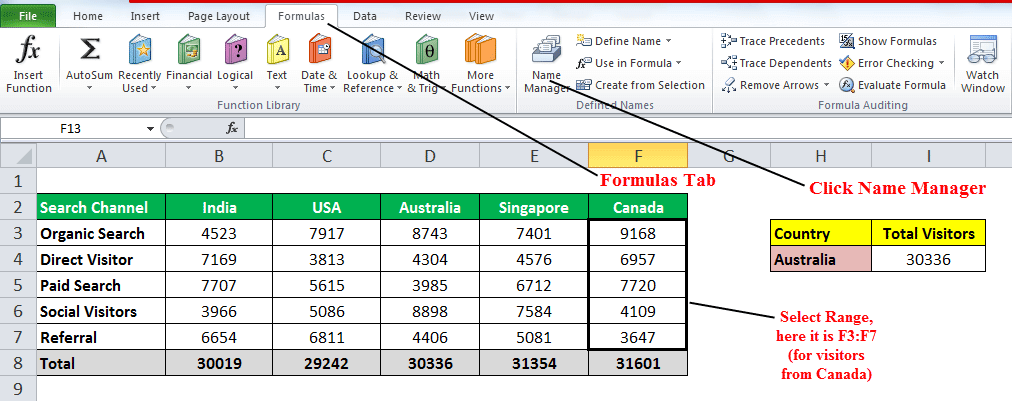
Task: Select row 5 header
Action: 18,285
